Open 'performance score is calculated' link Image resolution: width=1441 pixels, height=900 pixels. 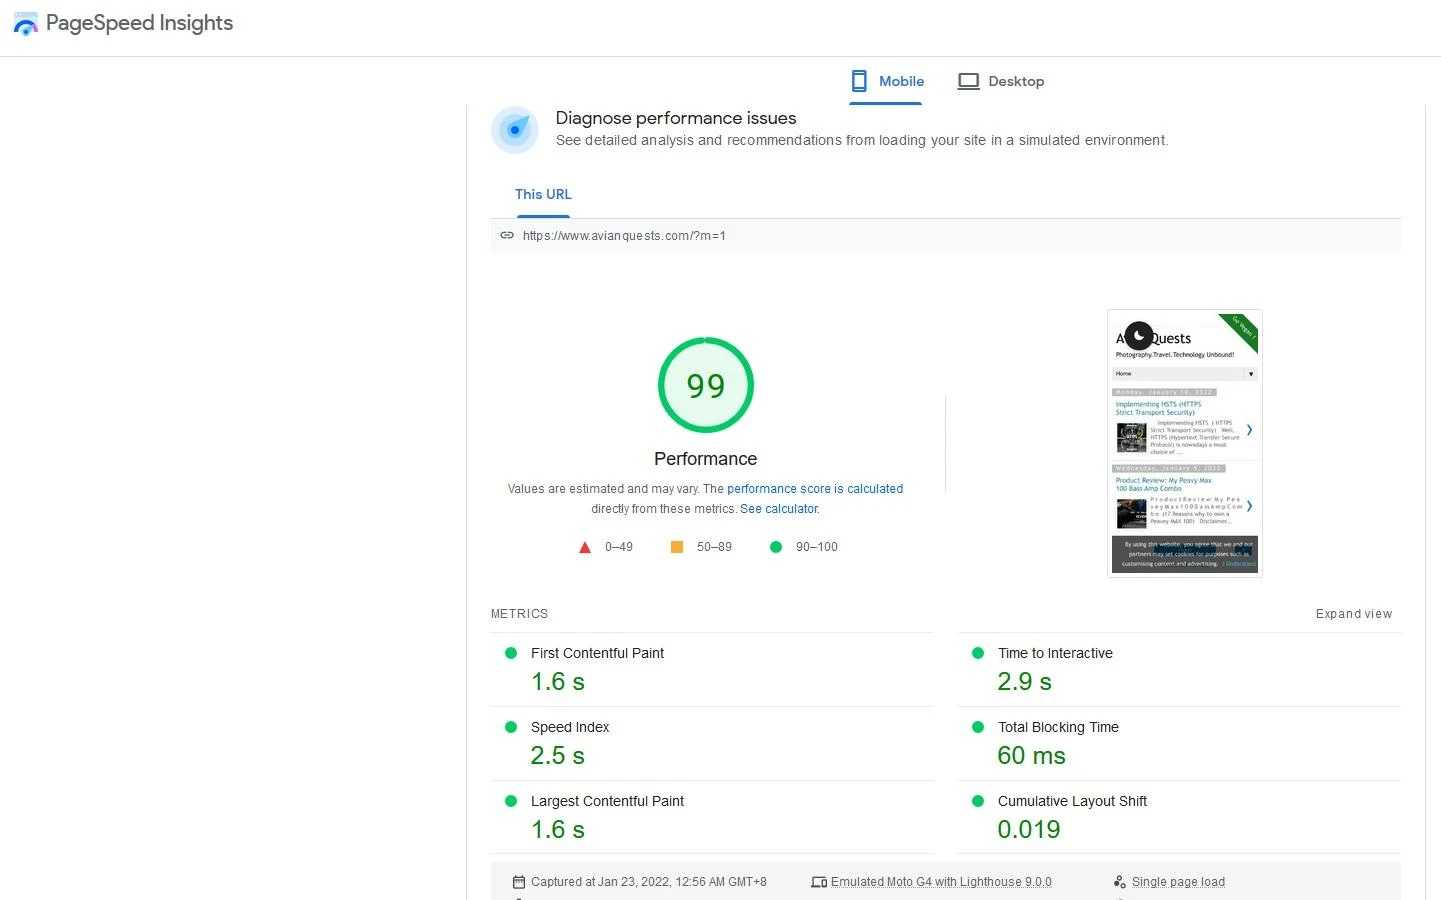815,489
